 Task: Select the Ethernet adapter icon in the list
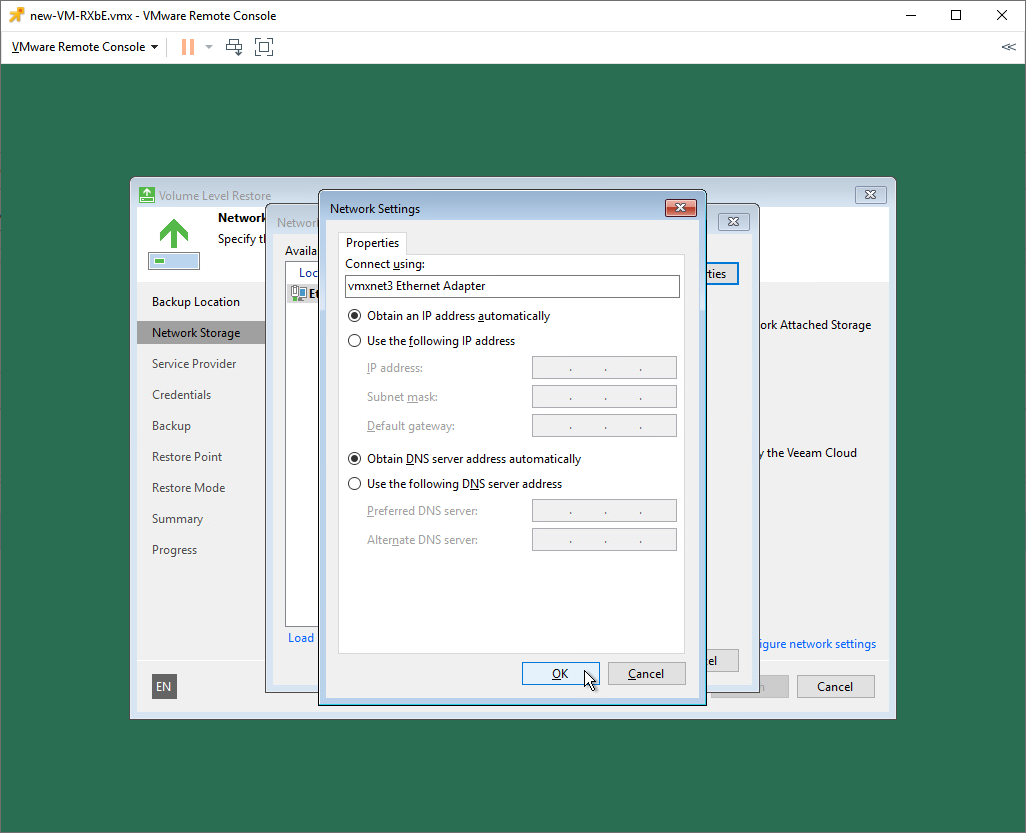[298, 293]
